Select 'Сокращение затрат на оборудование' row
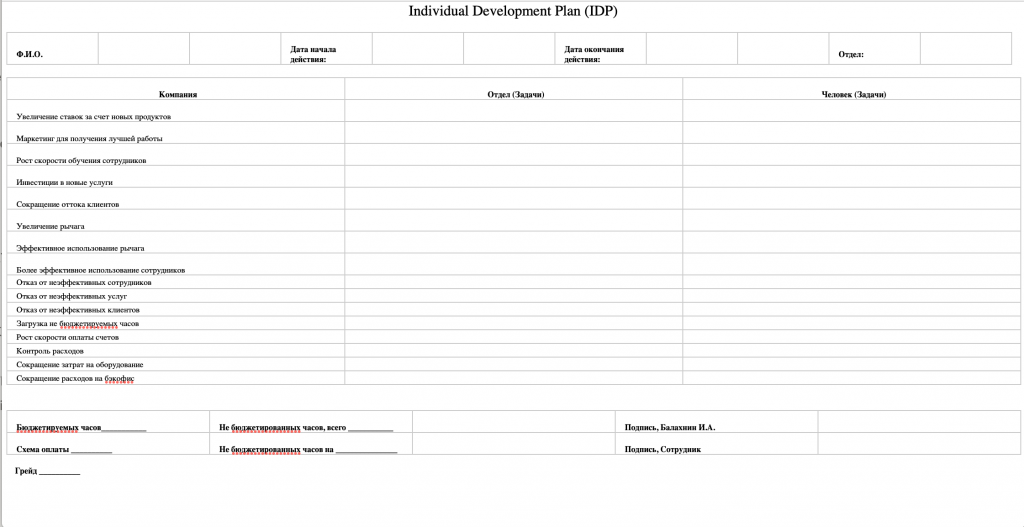Screen dimensions: 1024x527 (x=514, y=364)
